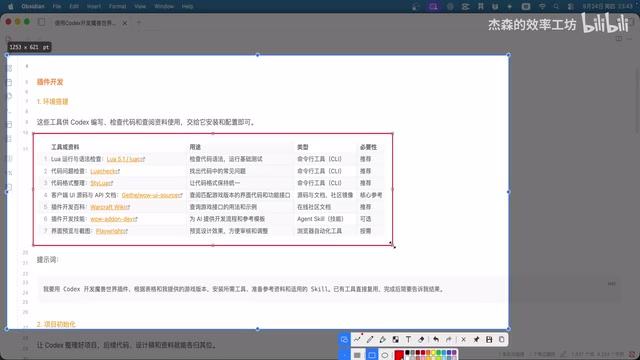This screenshot has height=360, width=640.
Task: Select the text annotation tool
Action: click(x=408, y=340)
